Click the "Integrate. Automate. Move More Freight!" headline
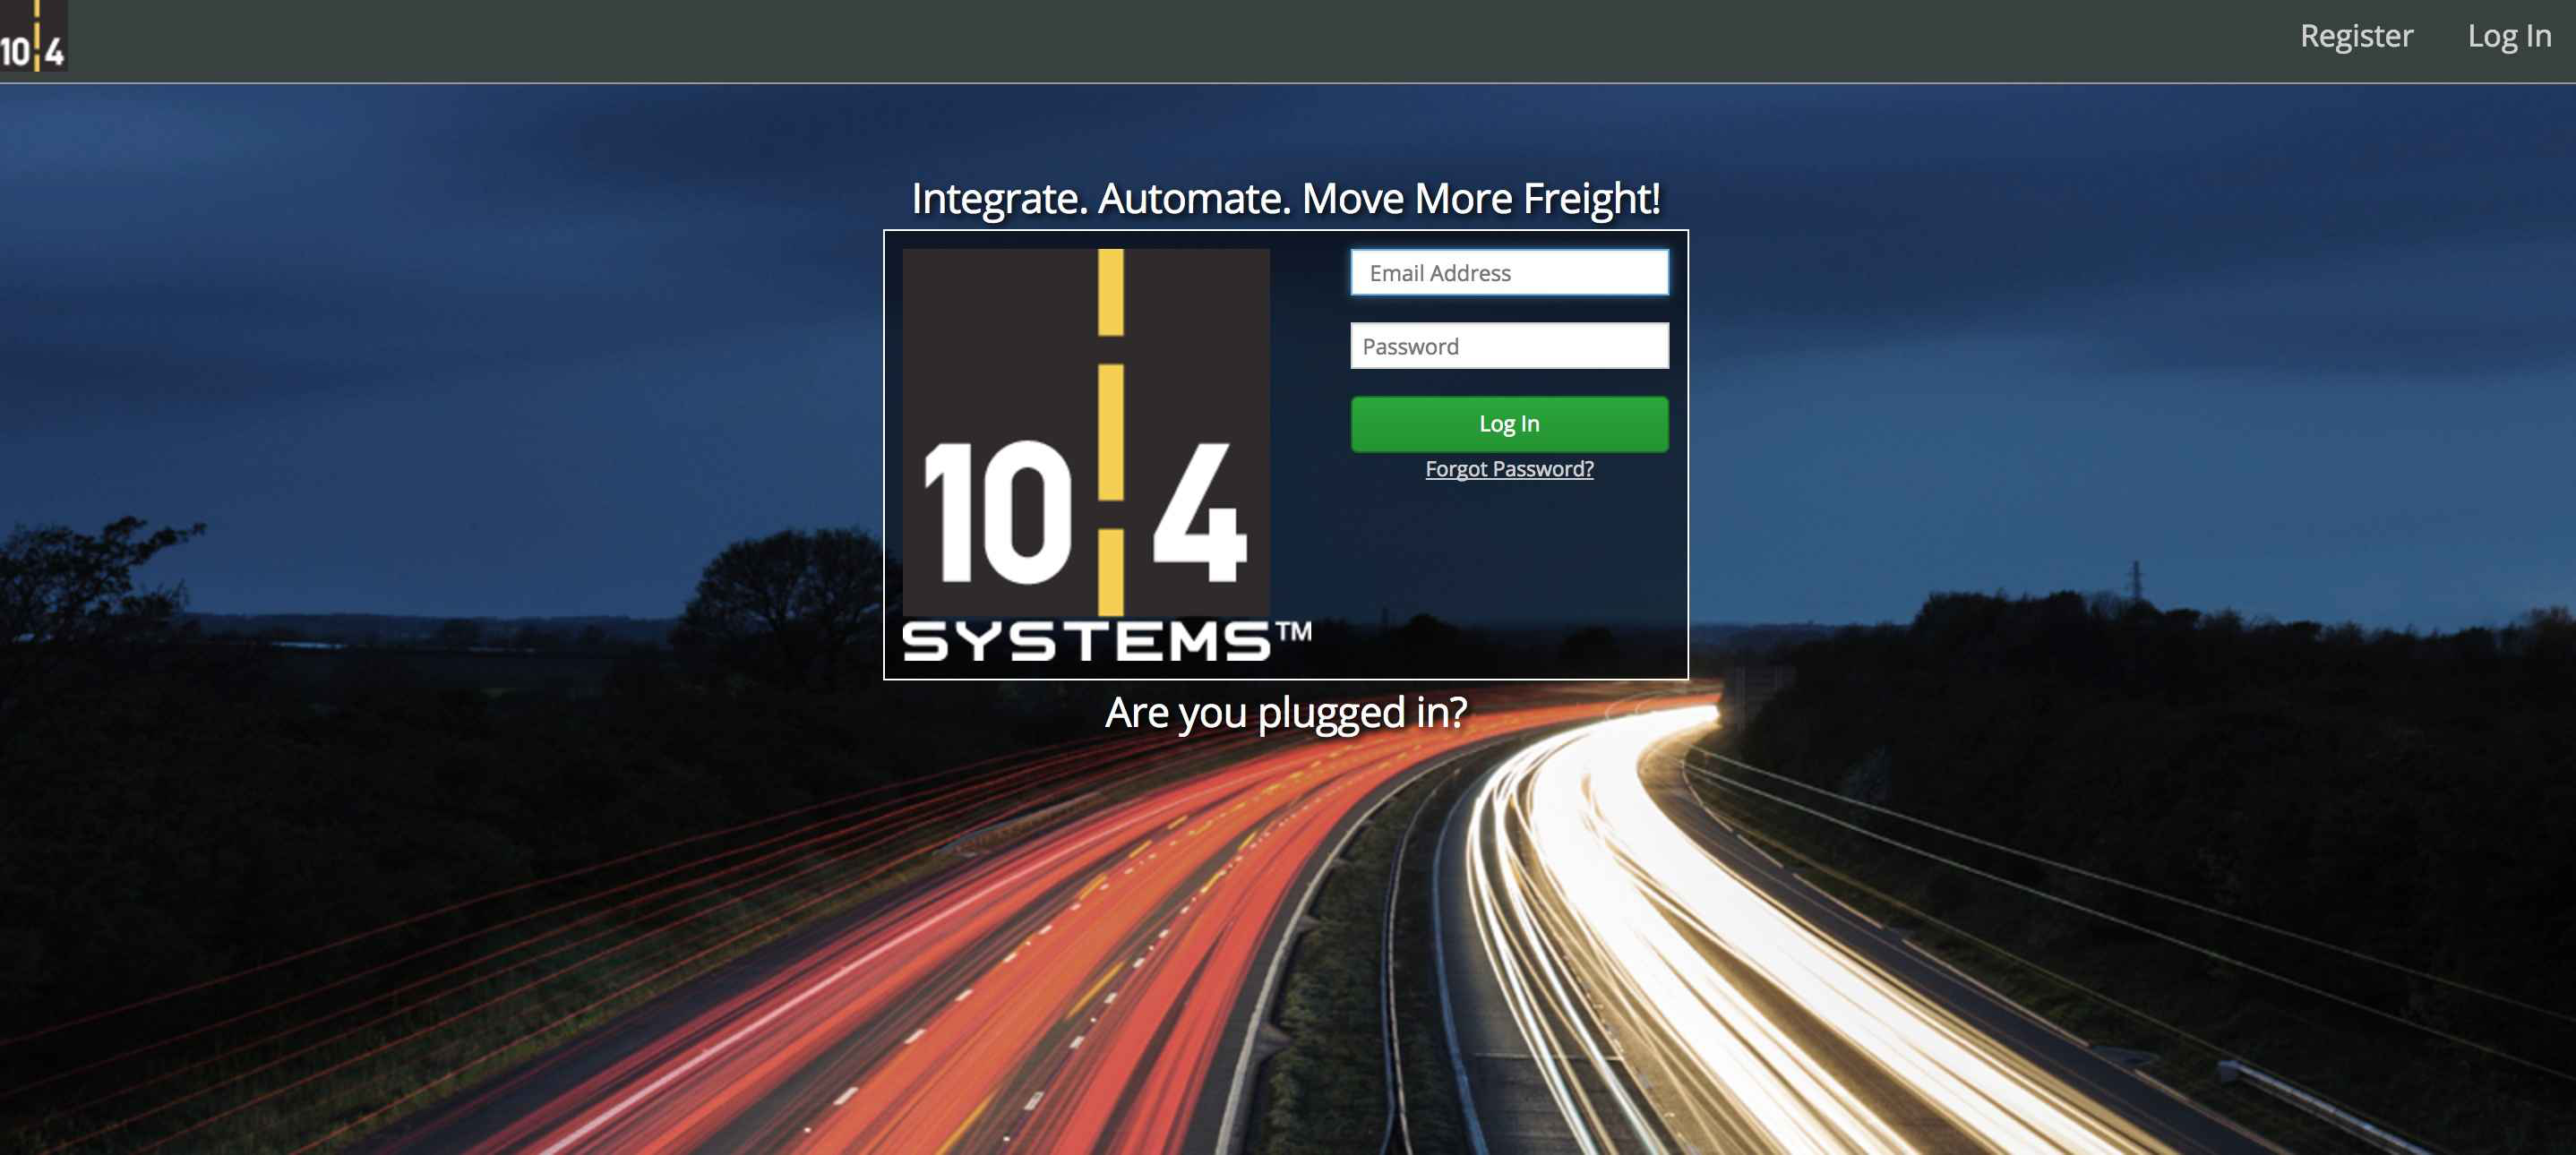This screenshot has height=1155, width=2576. pos(1285,198)
